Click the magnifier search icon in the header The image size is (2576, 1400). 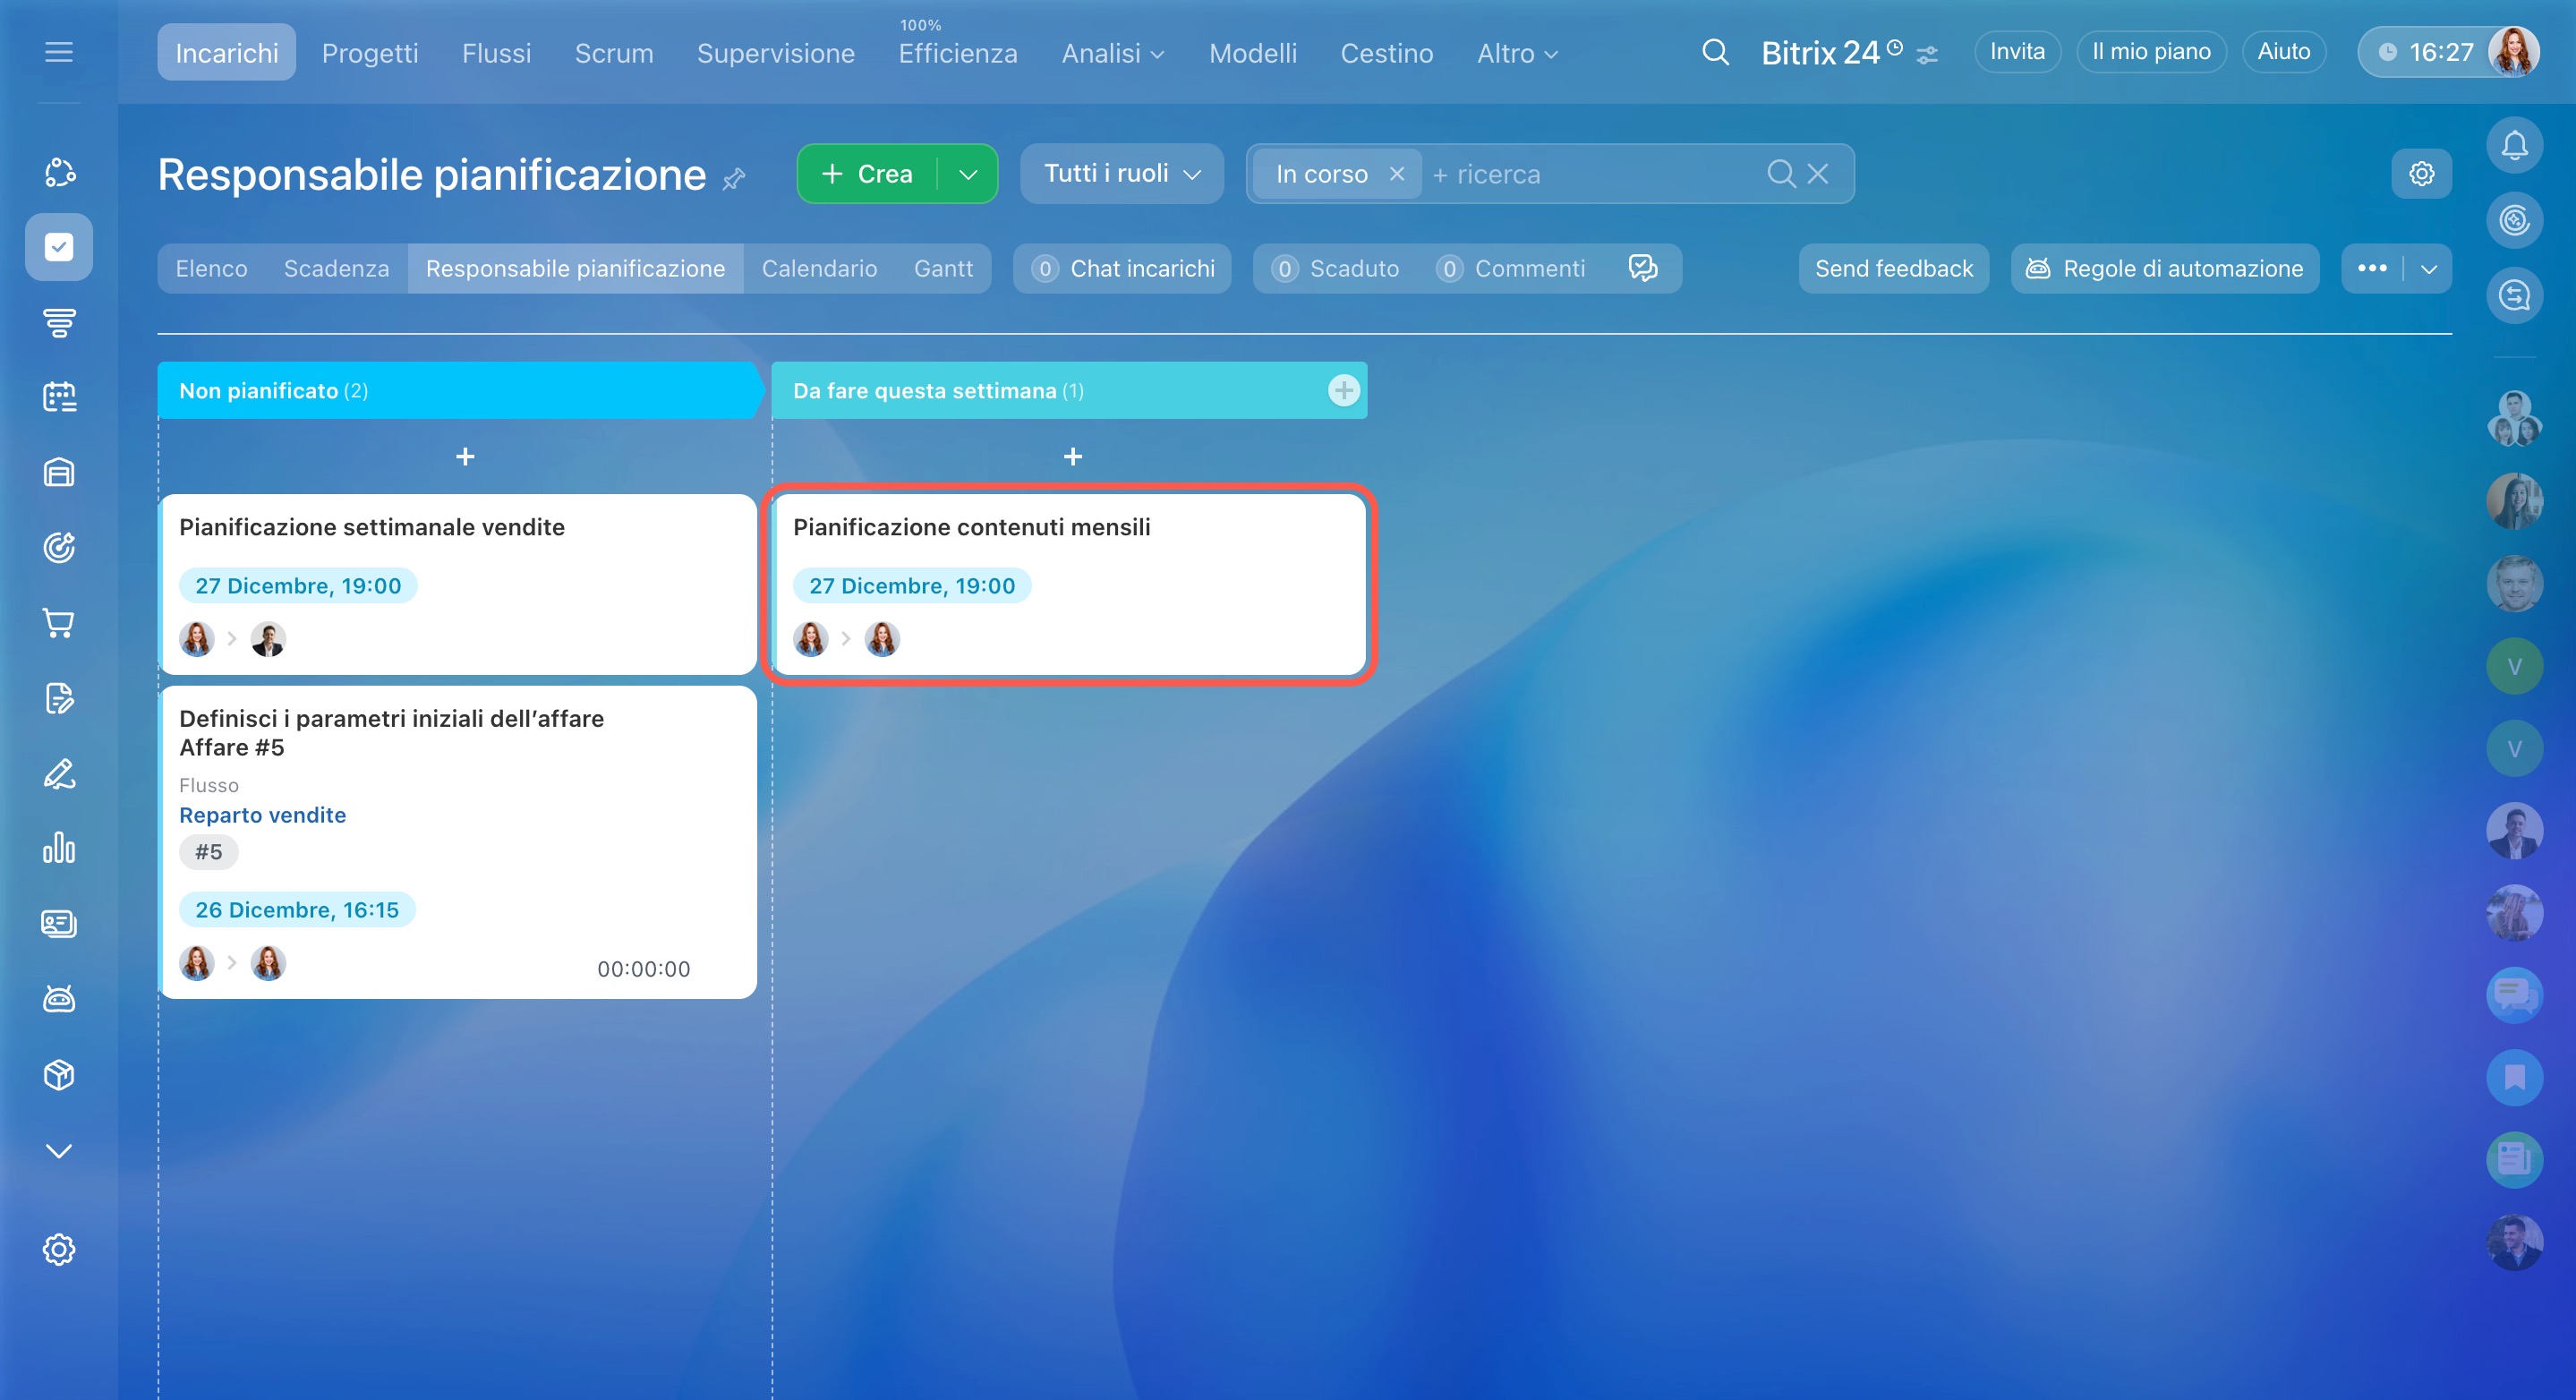[1715, 52]
